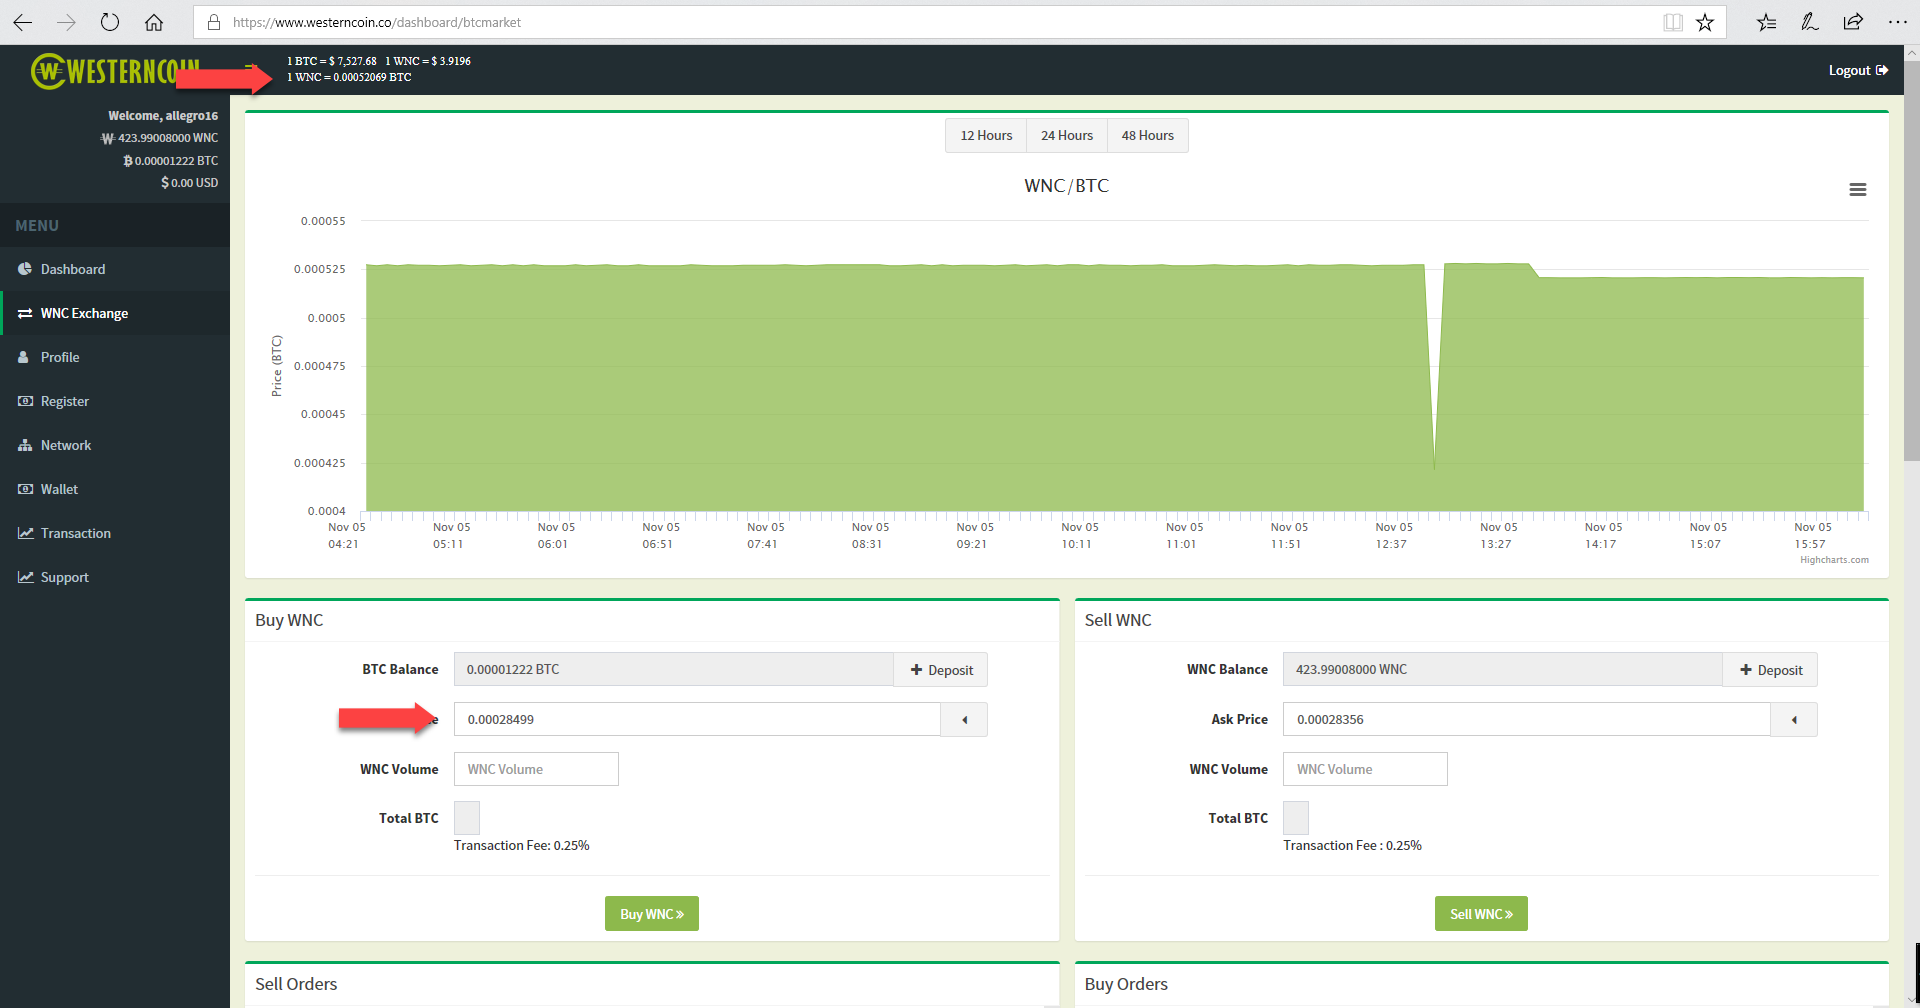Click the arrow button beside Ask Price

(1794, 720)
